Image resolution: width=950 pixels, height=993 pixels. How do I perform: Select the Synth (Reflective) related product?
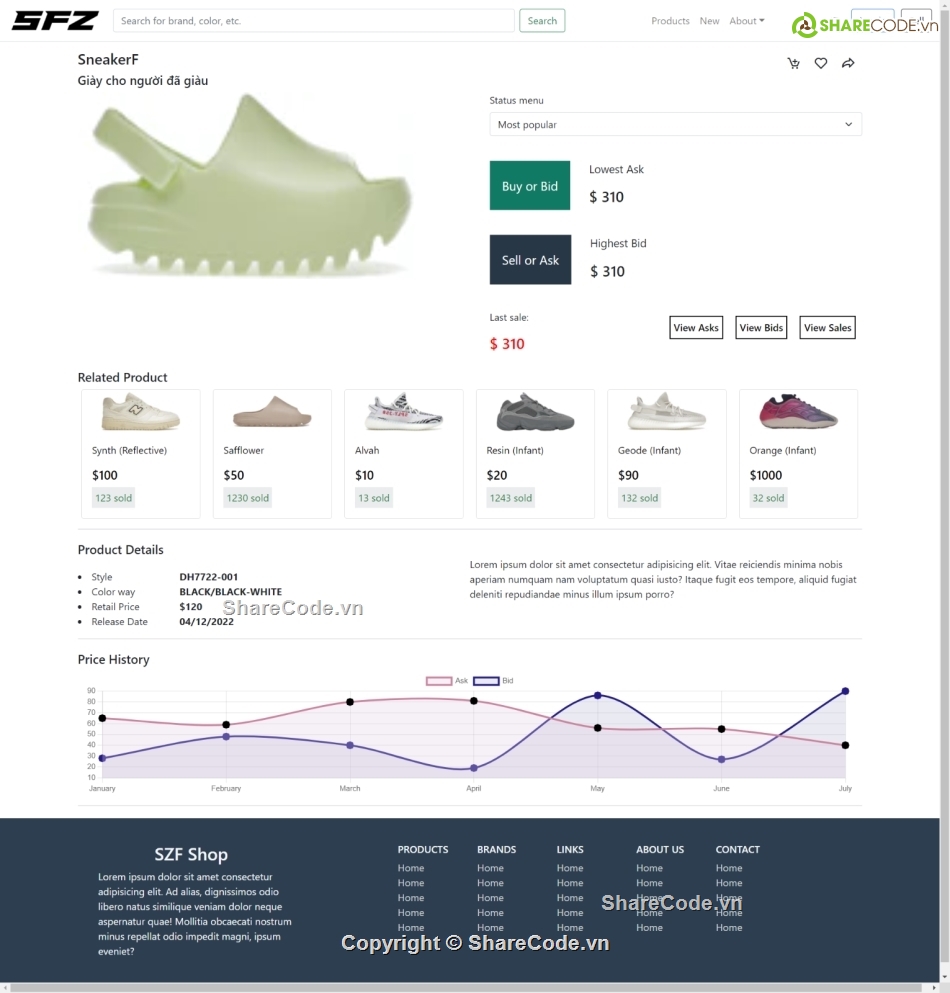[x=141, y=453]
